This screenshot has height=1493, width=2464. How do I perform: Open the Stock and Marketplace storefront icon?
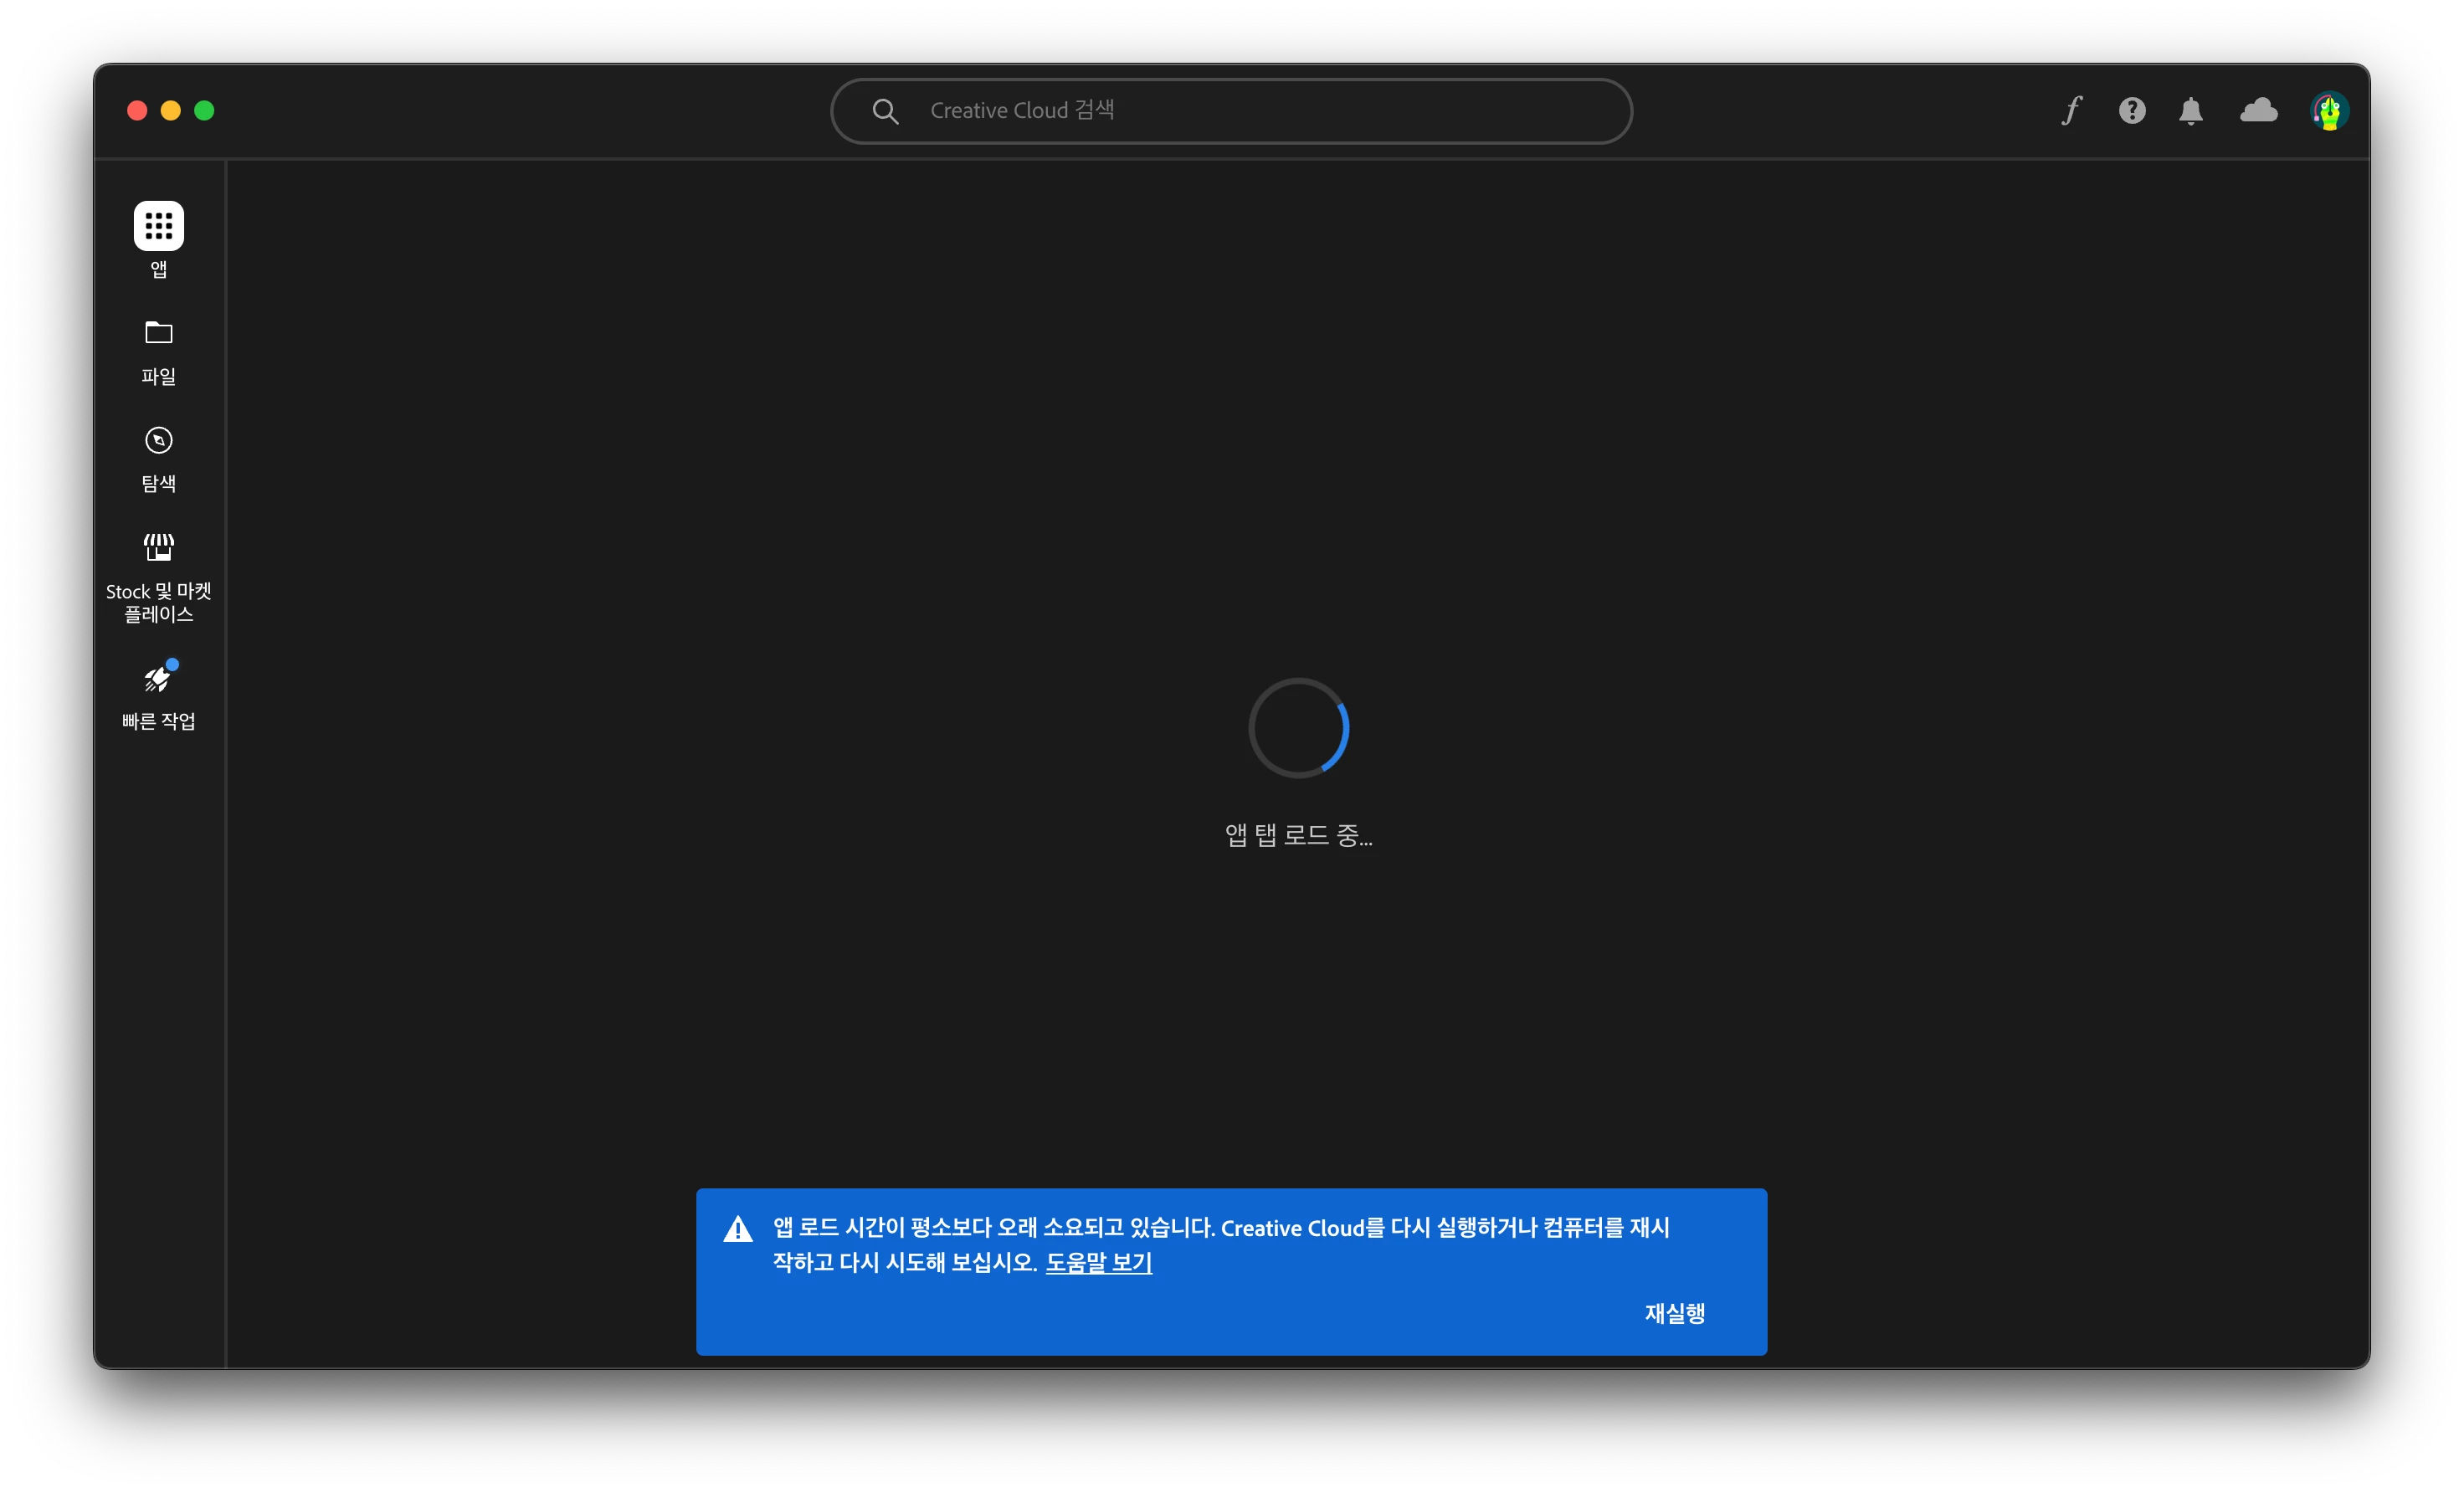click(x=158, y=547)
